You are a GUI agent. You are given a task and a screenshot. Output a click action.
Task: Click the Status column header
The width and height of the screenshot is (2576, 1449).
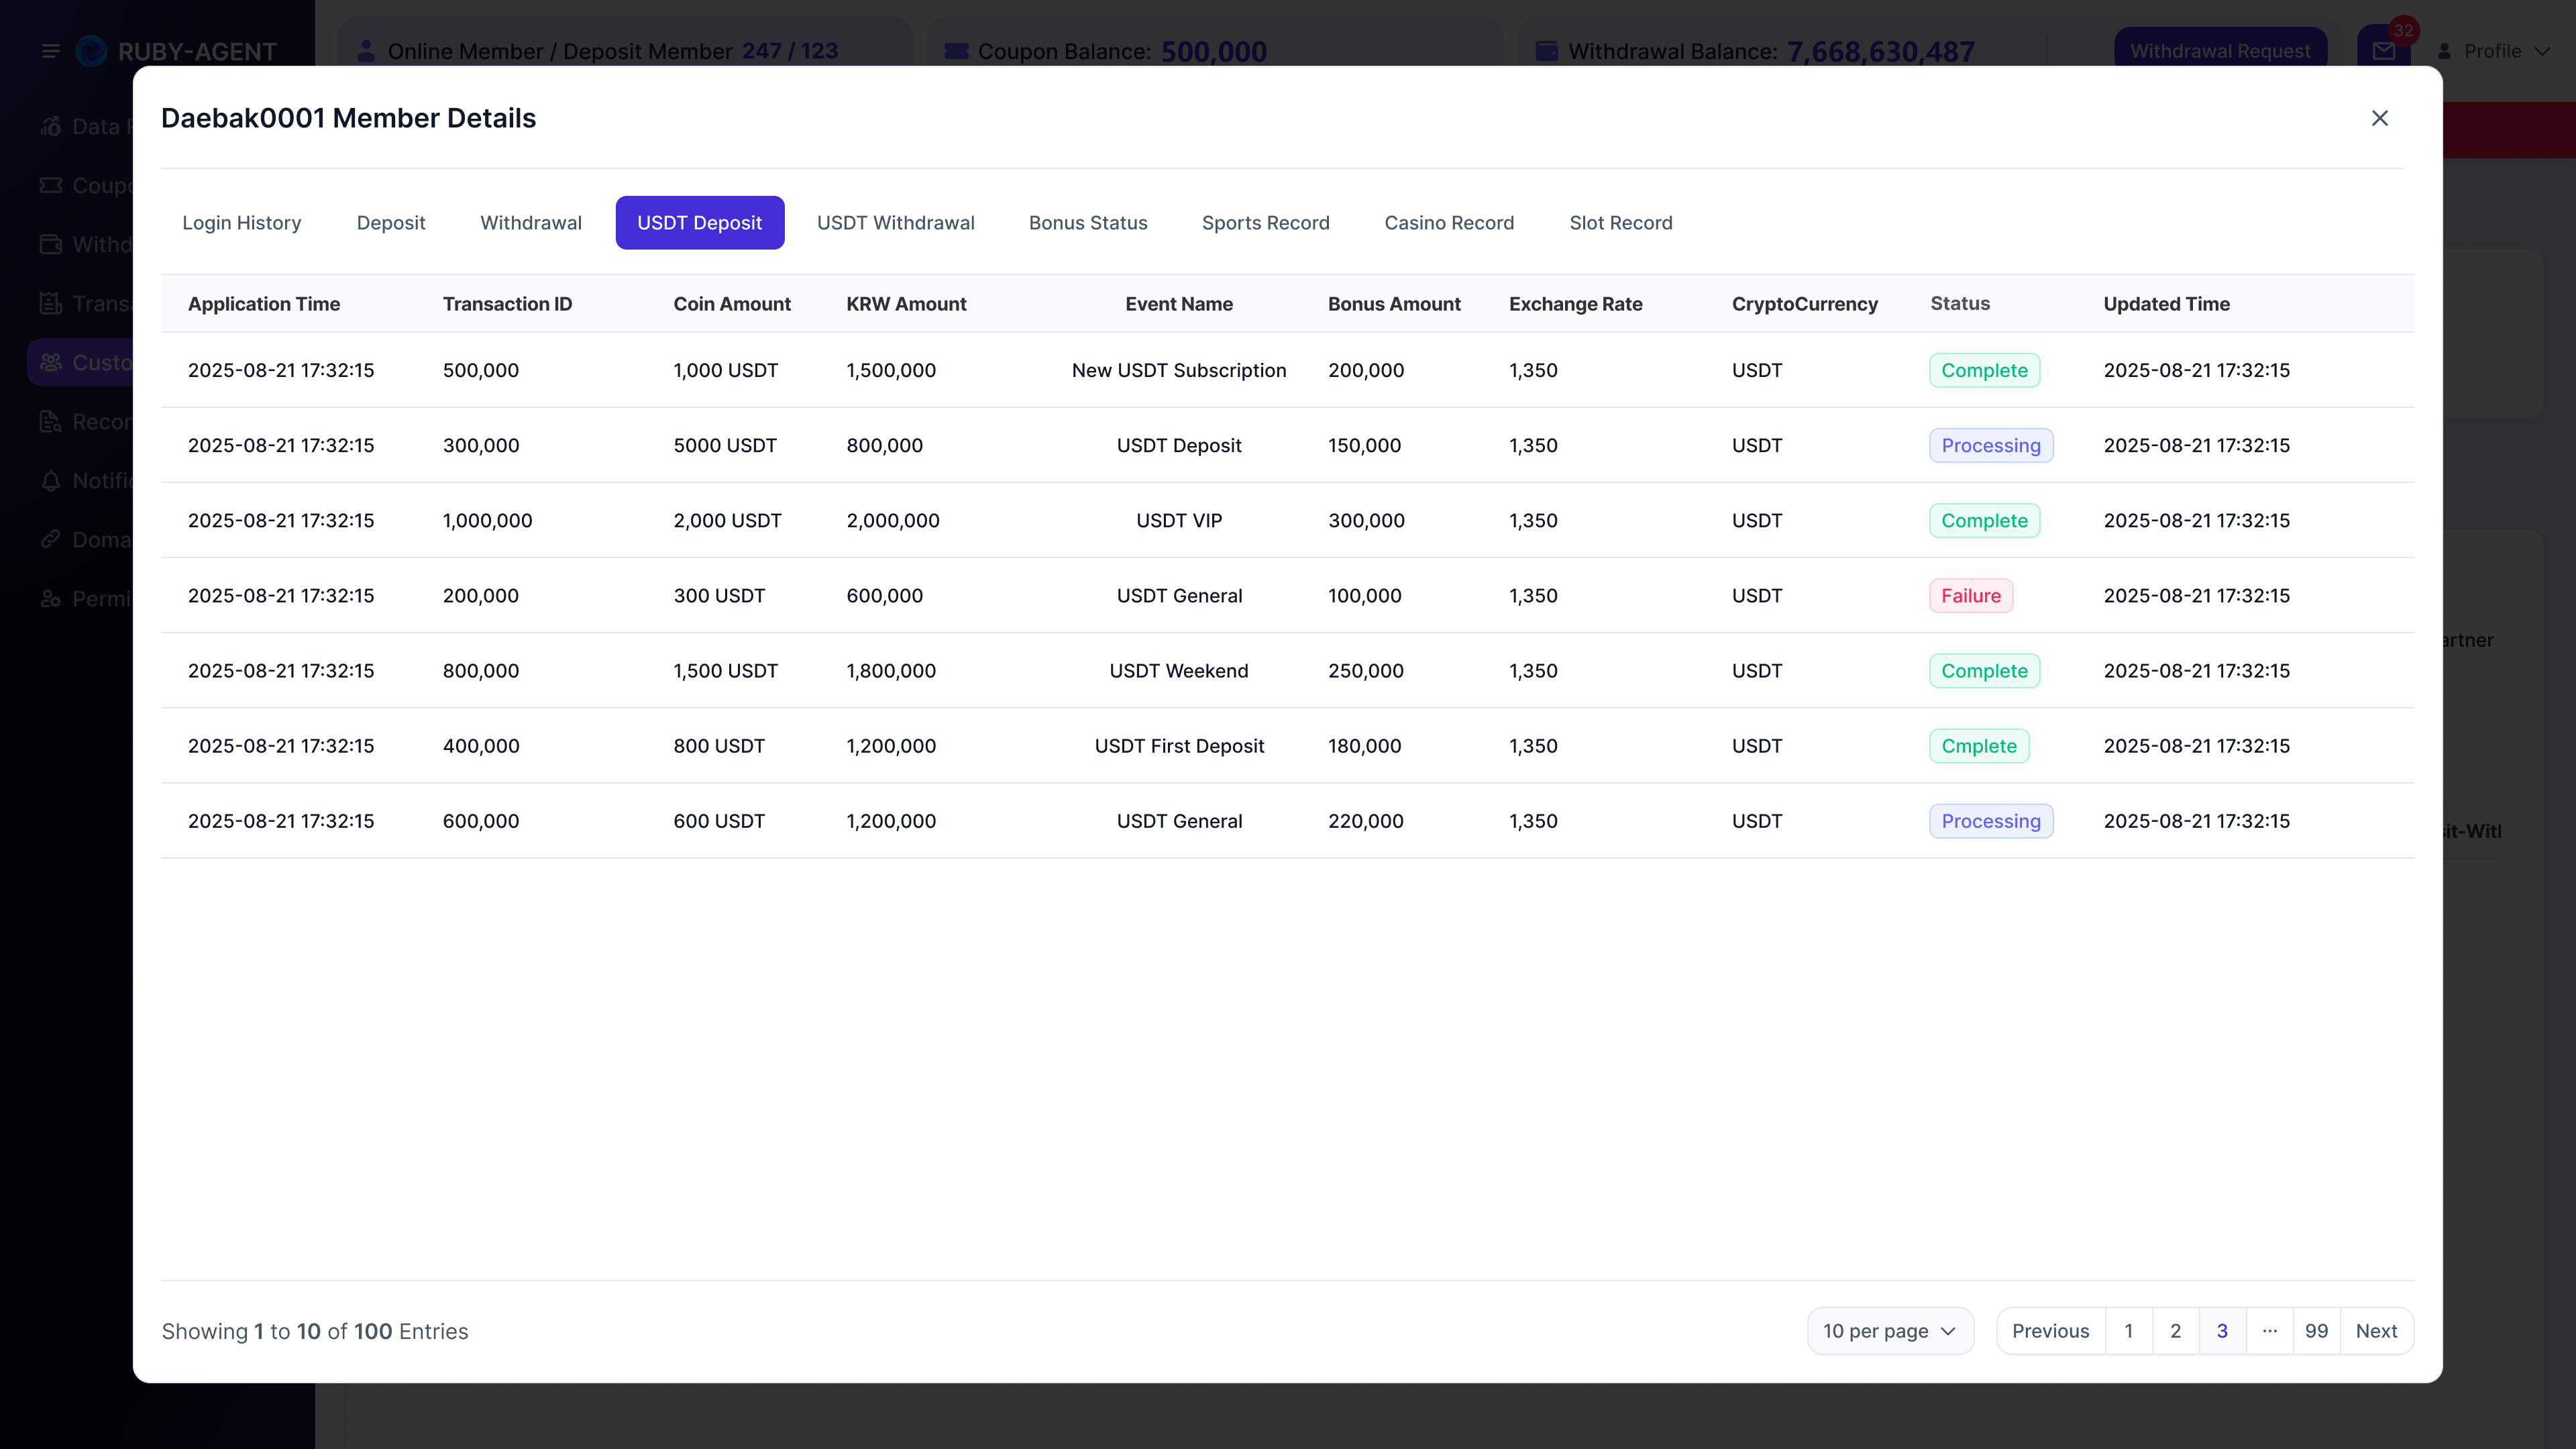pos(1960,303)
